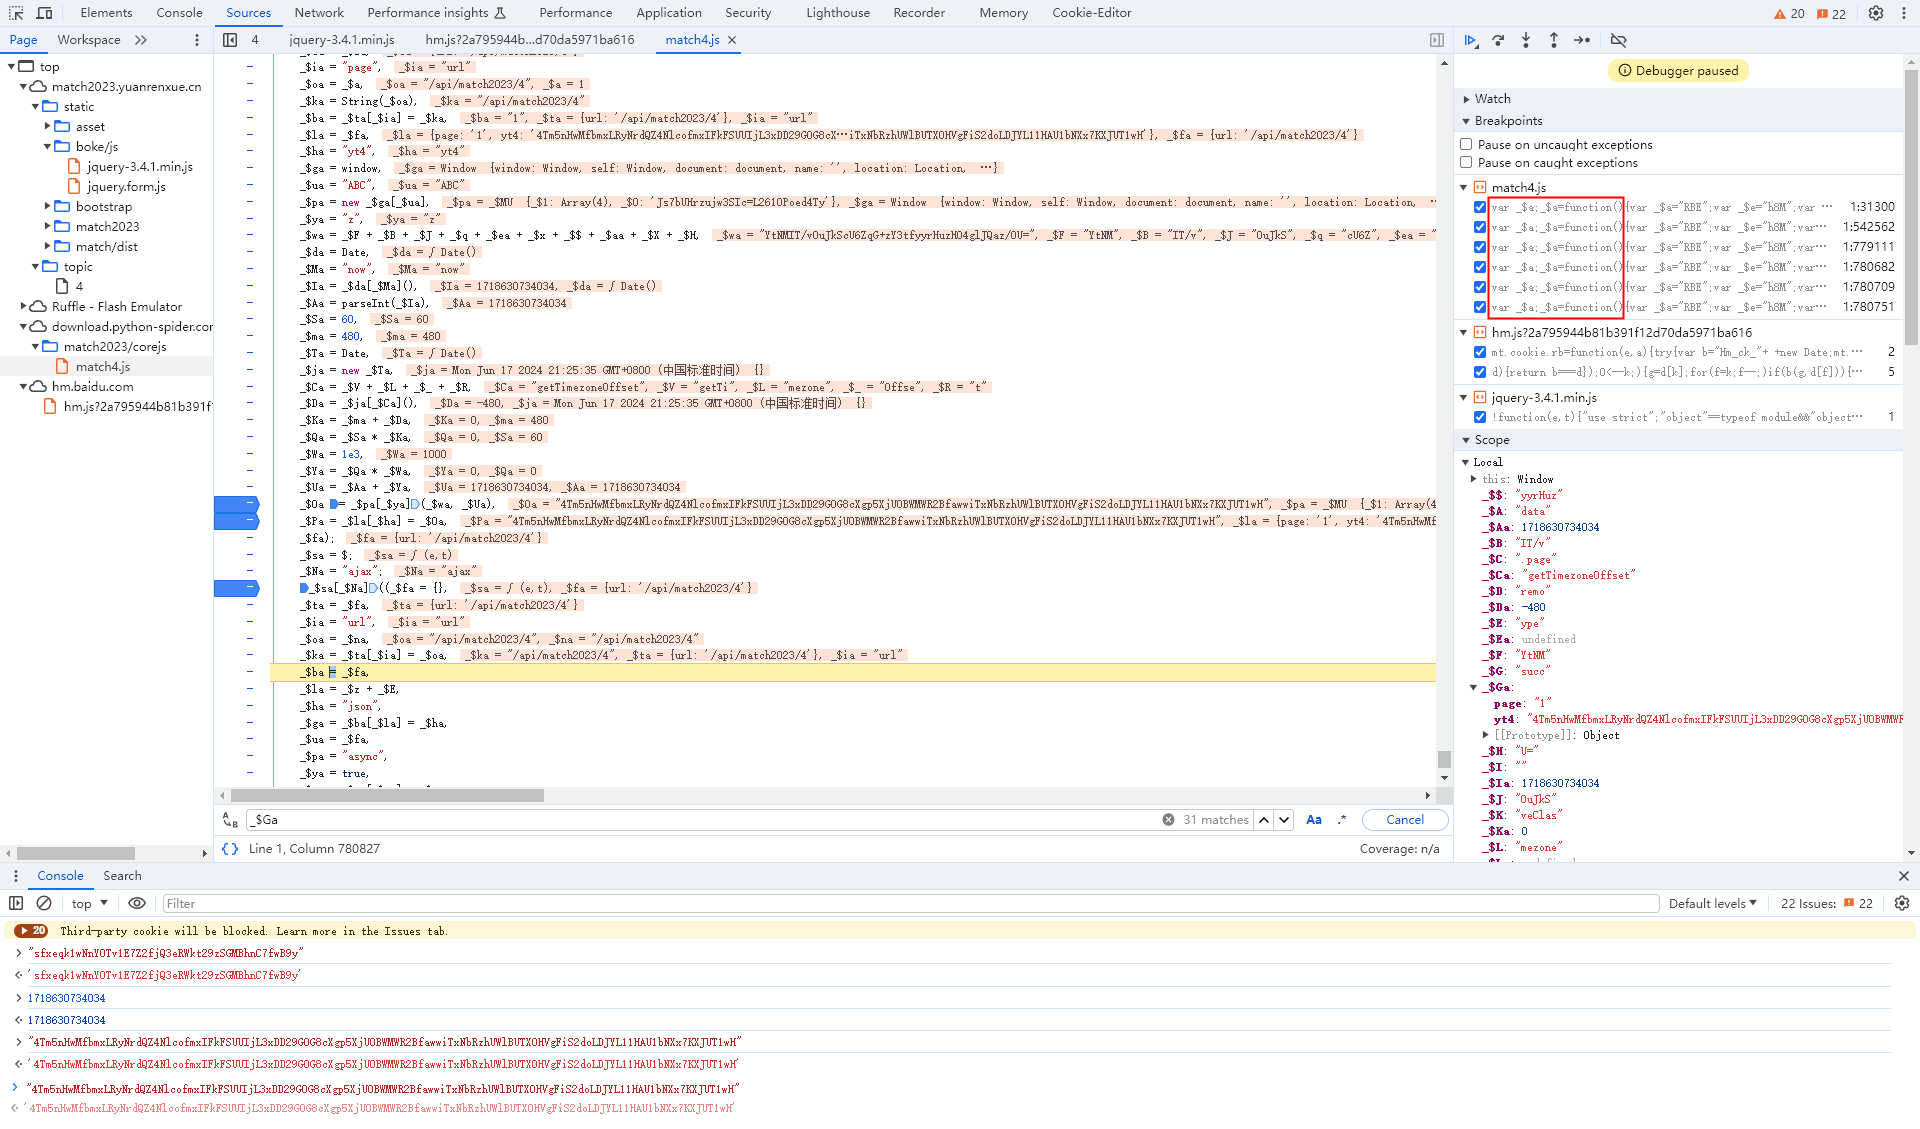The height and width of the screenshot is (1129, 1920).
Task: Uncheck jquery-3.4.1.min.js breakpoint on line 1
Action: pos(1480,417)
